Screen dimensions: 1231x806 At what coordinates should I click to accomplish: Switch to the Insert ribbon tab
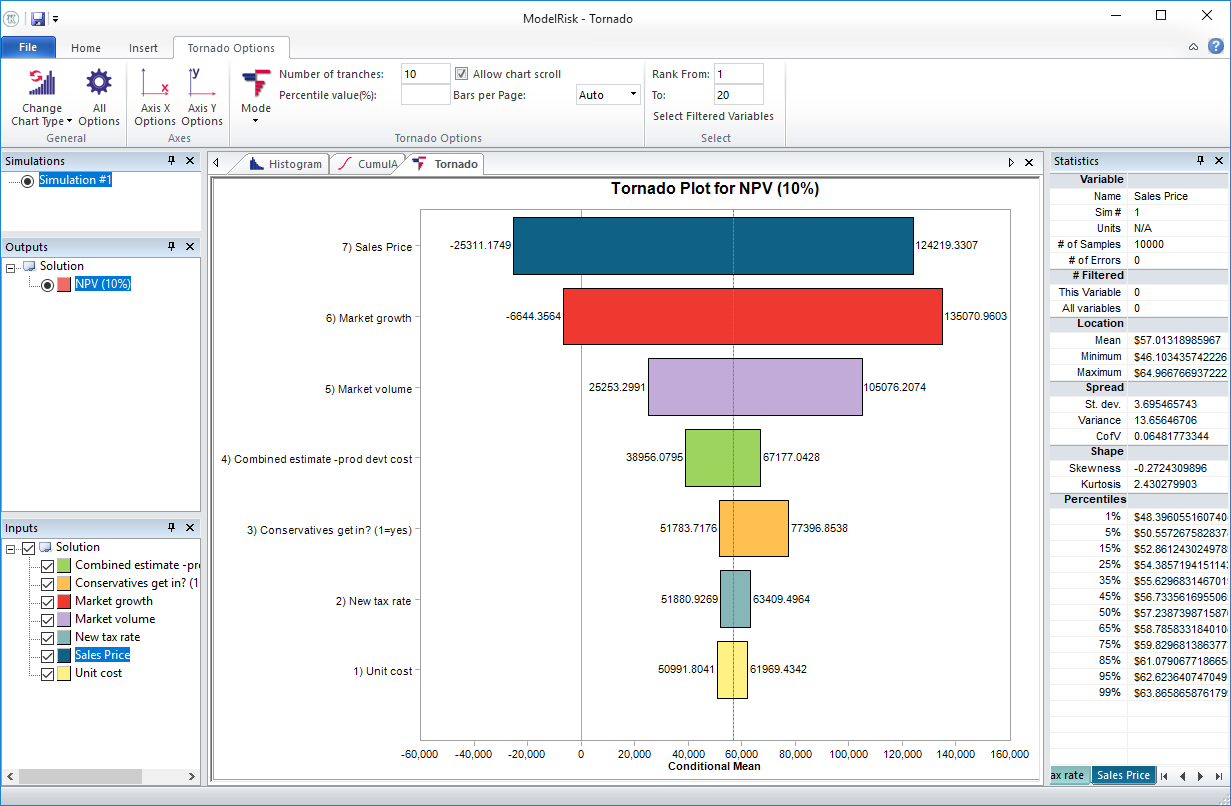(143, 47)
